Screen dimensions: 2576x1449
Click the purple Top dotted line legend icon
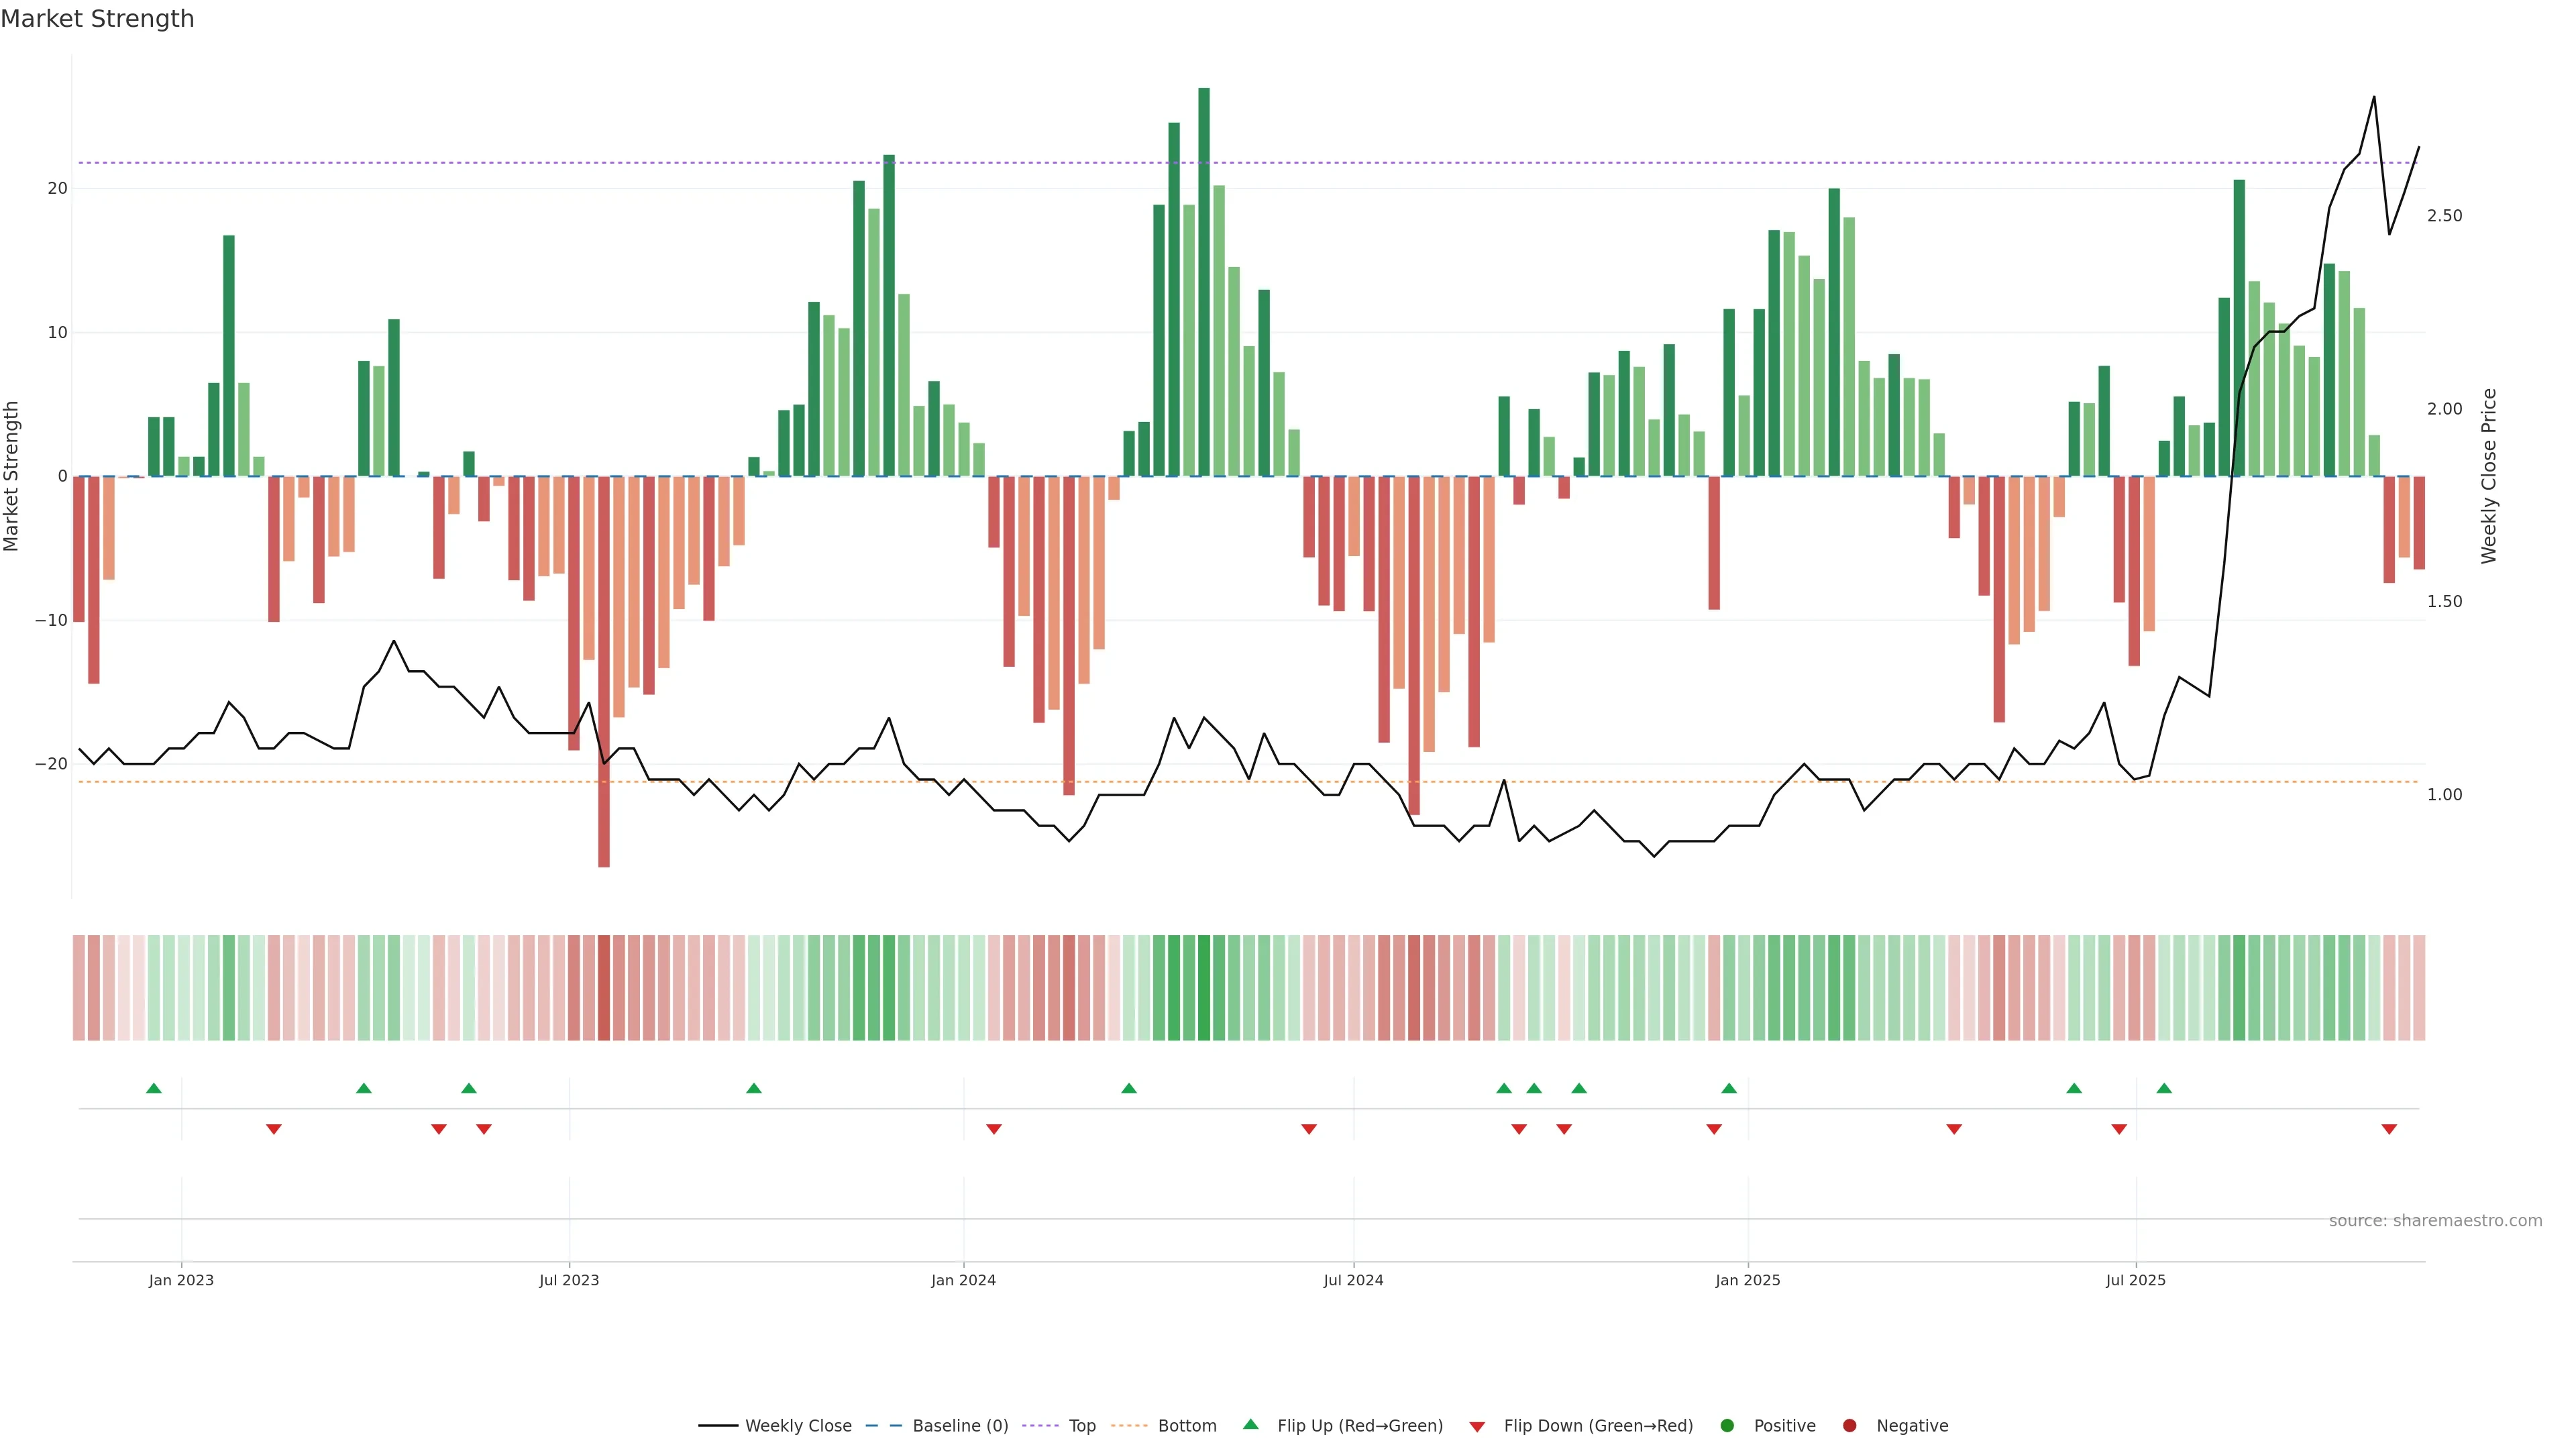[x=1041, y=1425]
